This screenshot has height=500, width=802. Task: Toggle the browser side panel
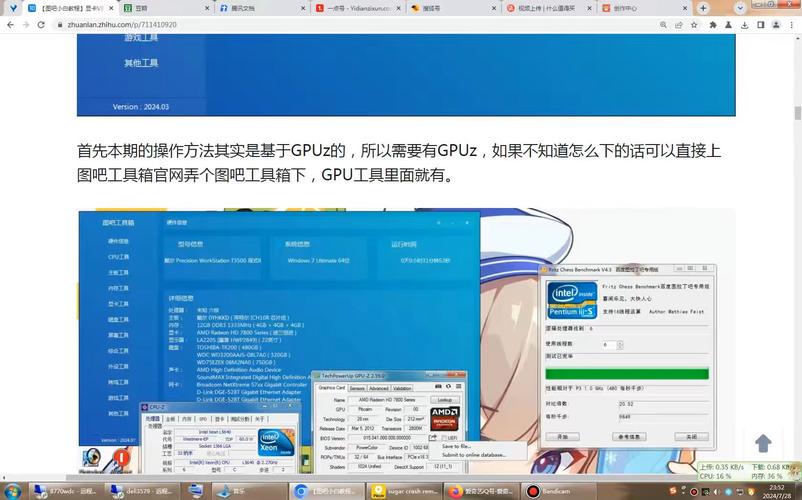(761, 25)
